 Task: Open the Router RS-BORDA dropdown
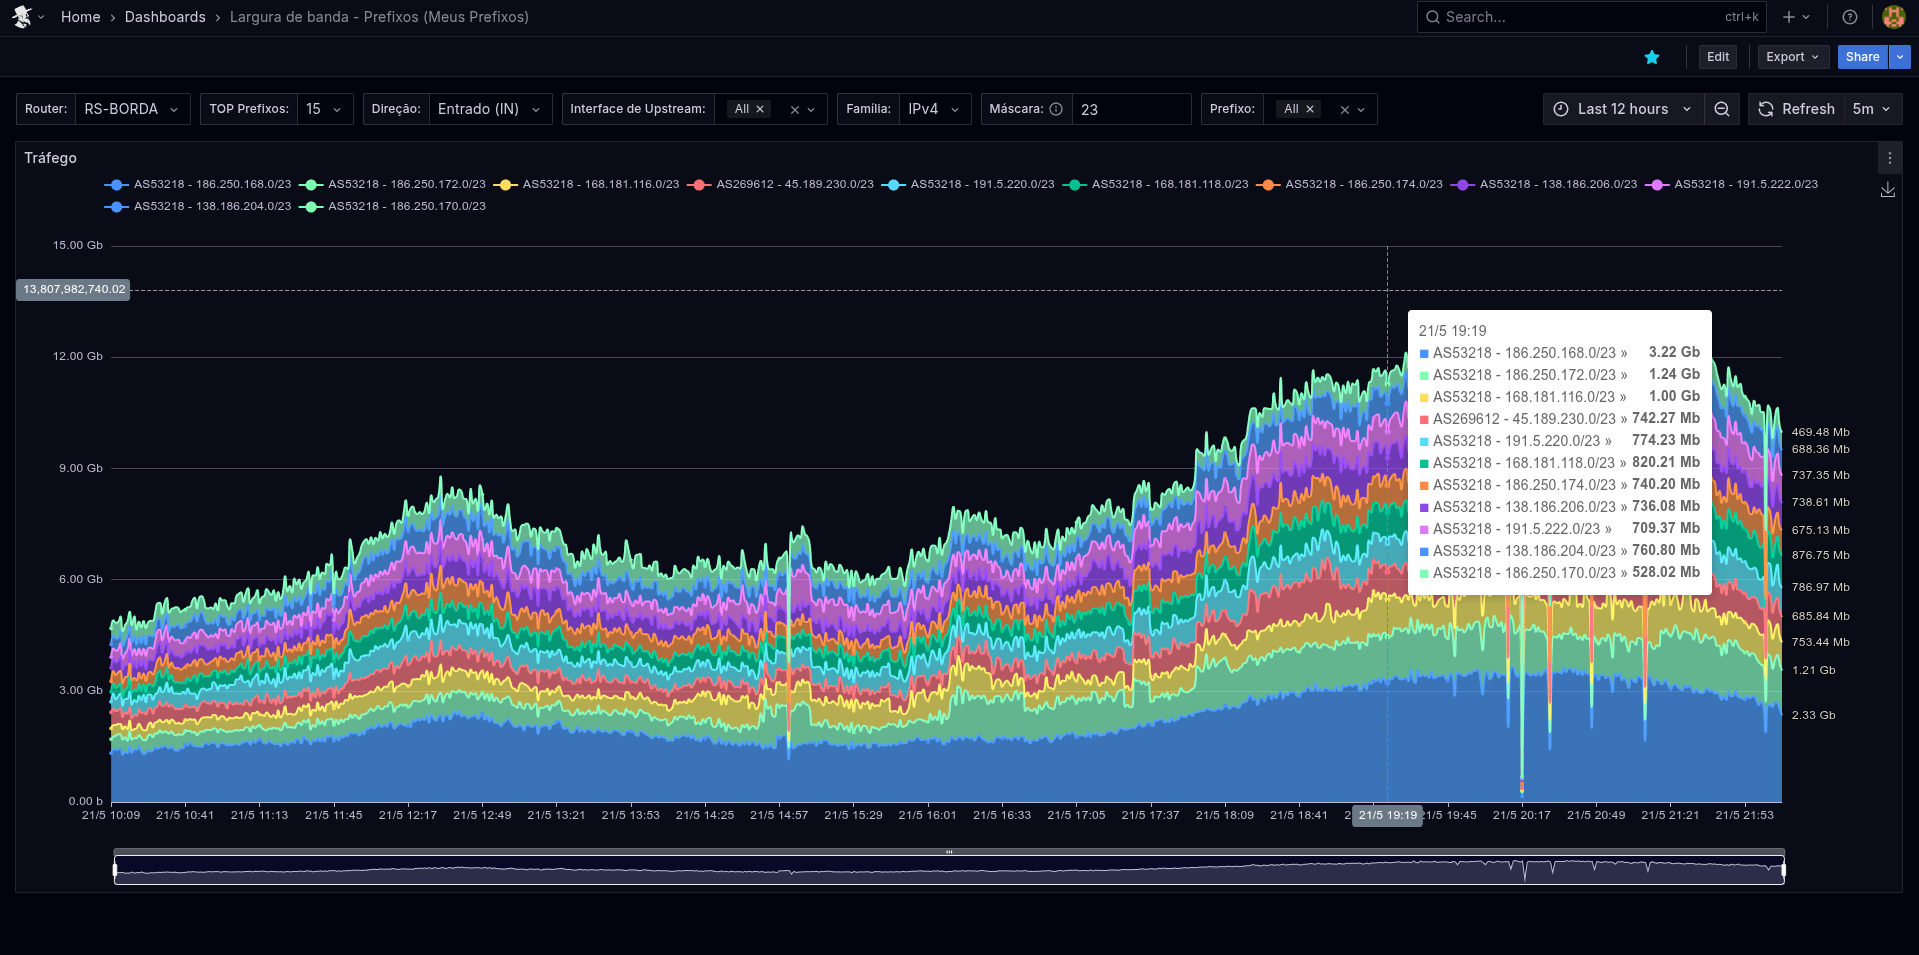point(131,109)
